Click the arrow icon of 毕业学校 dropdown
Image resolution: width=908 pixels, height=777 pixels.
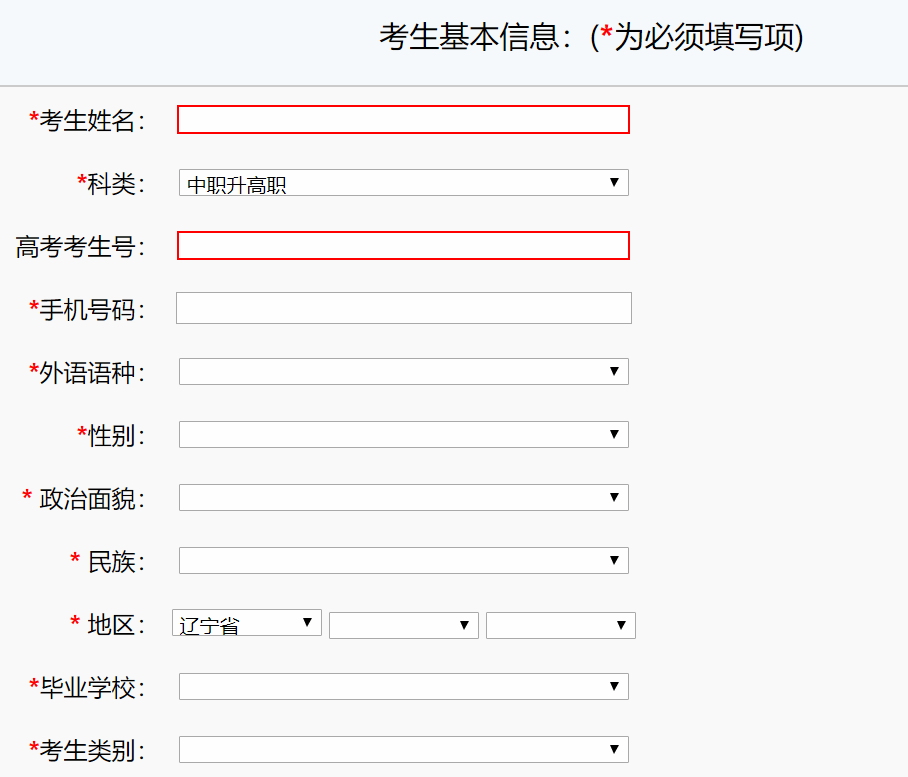click(x=614, y=687)
